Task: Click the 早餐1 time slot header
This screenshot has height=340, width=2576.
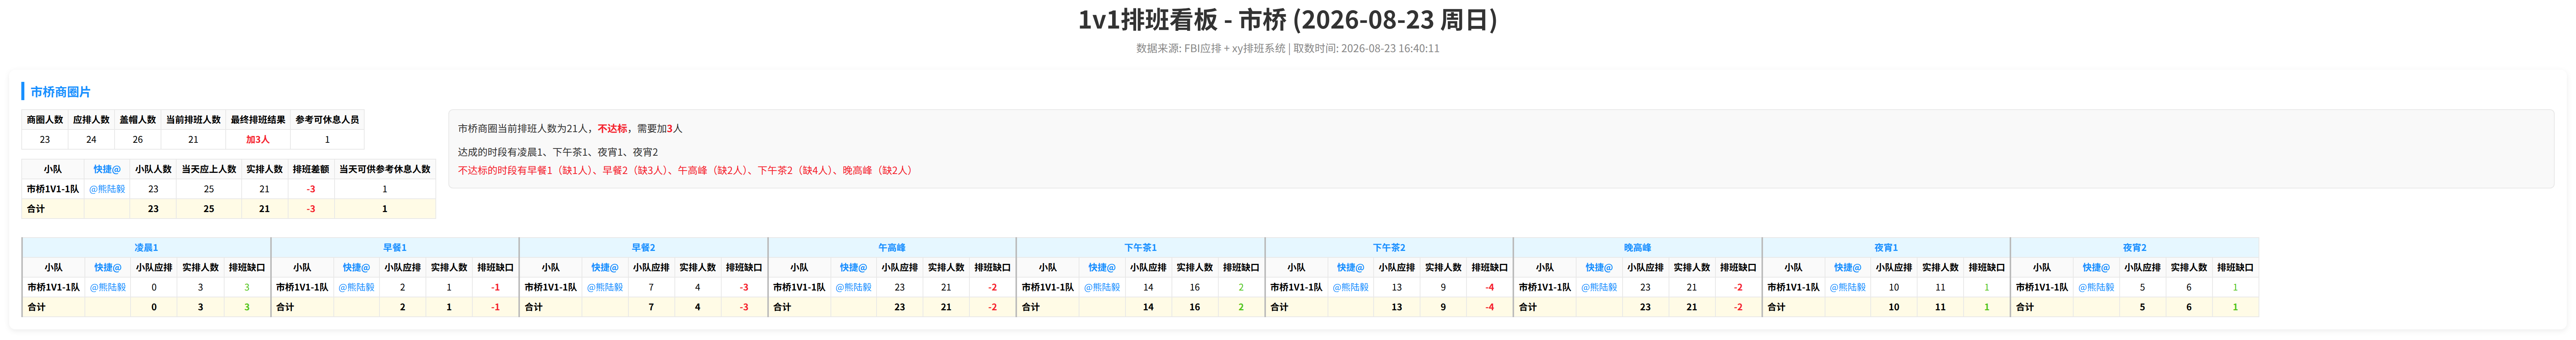Action: (x=395, y=248)
